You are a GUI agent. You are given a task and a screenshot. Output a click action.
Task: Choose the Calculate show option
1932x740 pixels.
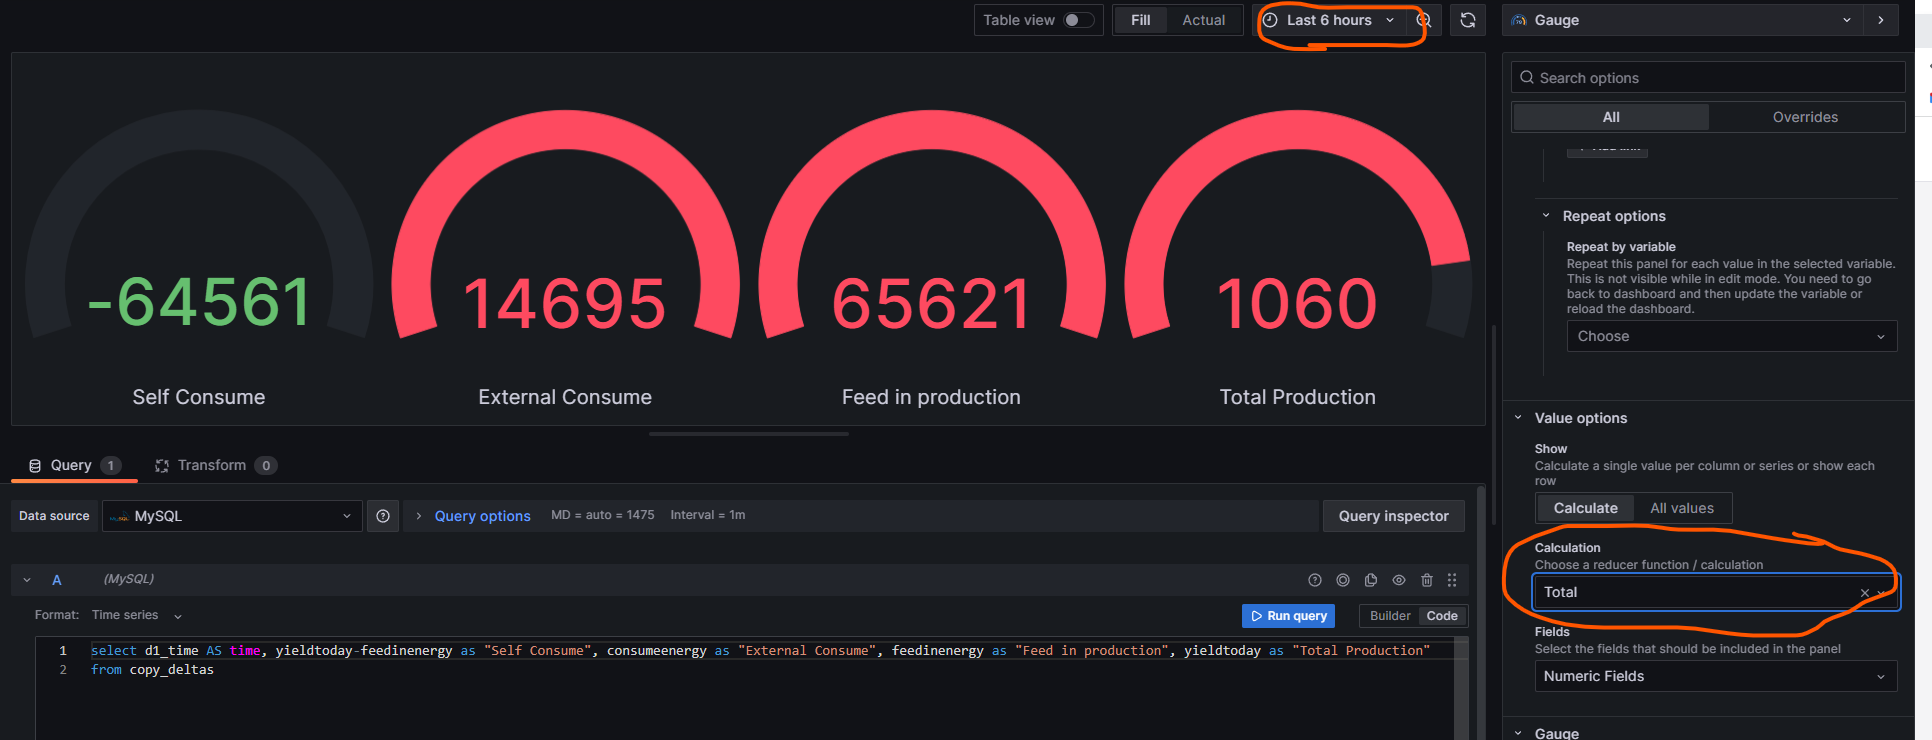tap(1585, 508)
